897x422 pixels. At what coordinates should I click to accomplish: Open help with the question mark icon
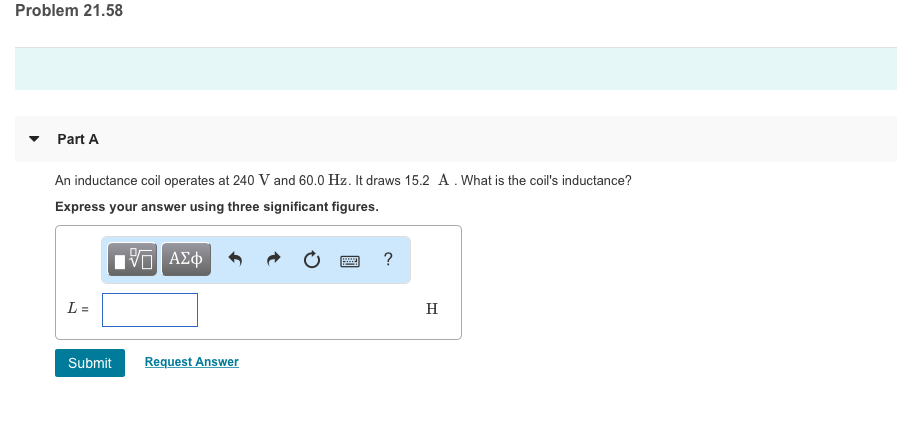point(388,260)
